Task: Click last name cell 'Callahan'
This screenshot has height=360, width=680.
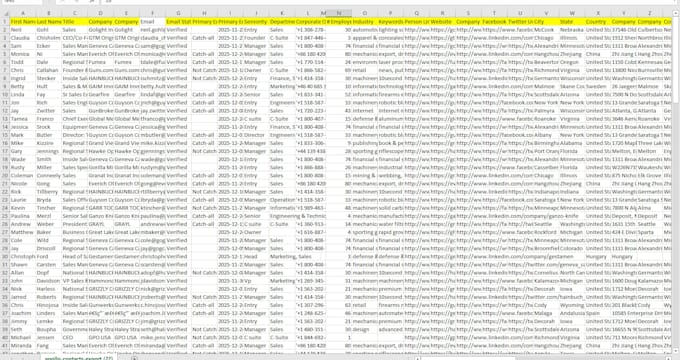Action: pos(49,70)
